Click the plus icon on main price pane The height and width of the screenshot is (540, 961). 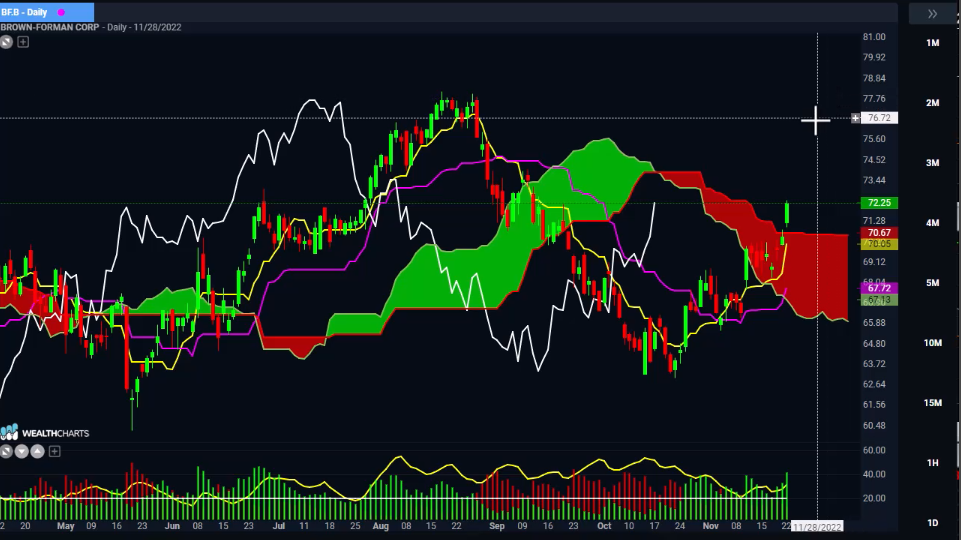click(x=23, y=42)
